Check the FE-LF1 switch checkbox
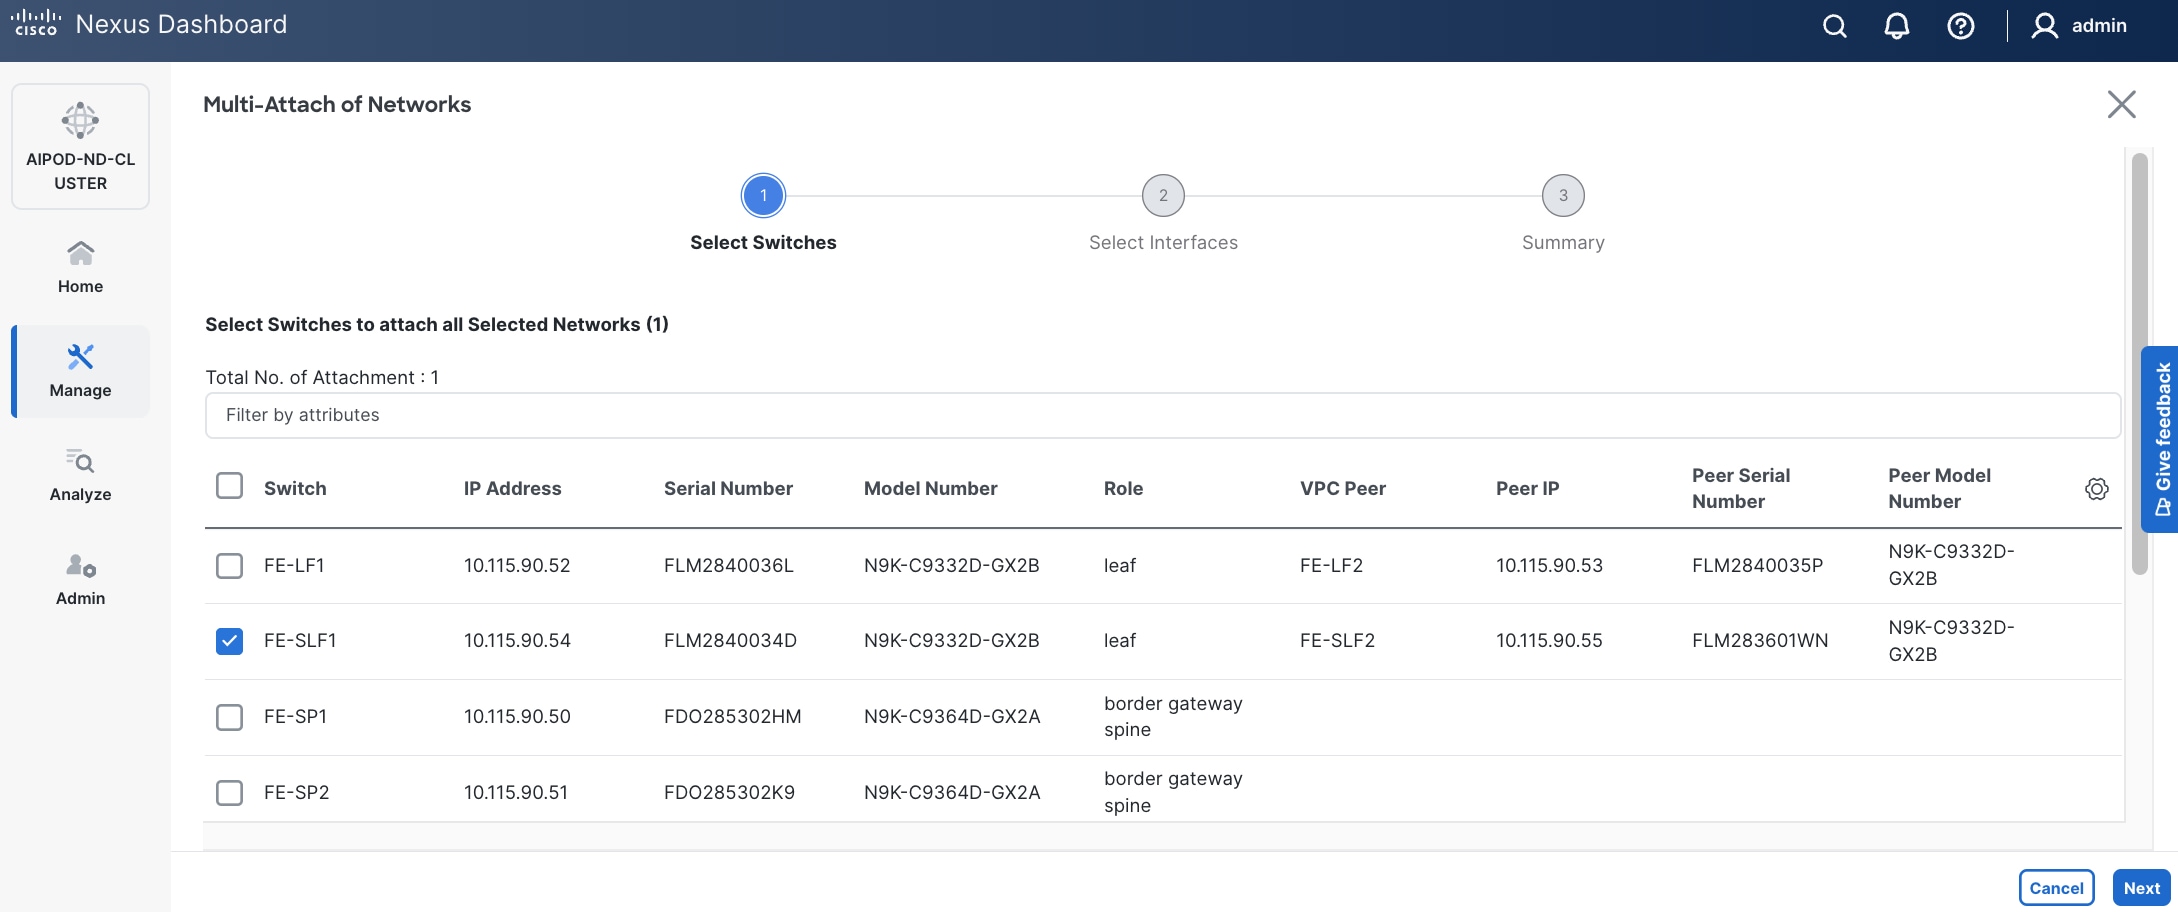The width and height of the screenshot is (2178, 912). click(230, 566)
